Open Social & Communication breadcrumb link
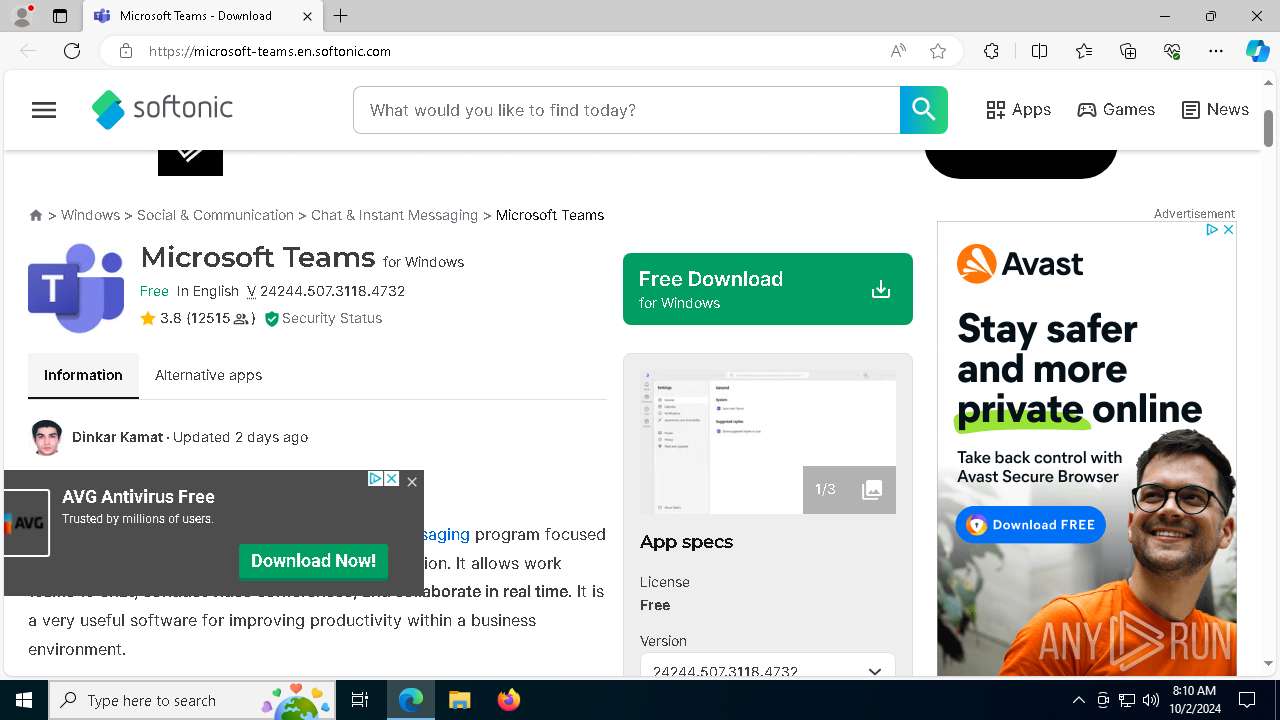Screen dimensions: 1280x720 click(x=215, y=215)
